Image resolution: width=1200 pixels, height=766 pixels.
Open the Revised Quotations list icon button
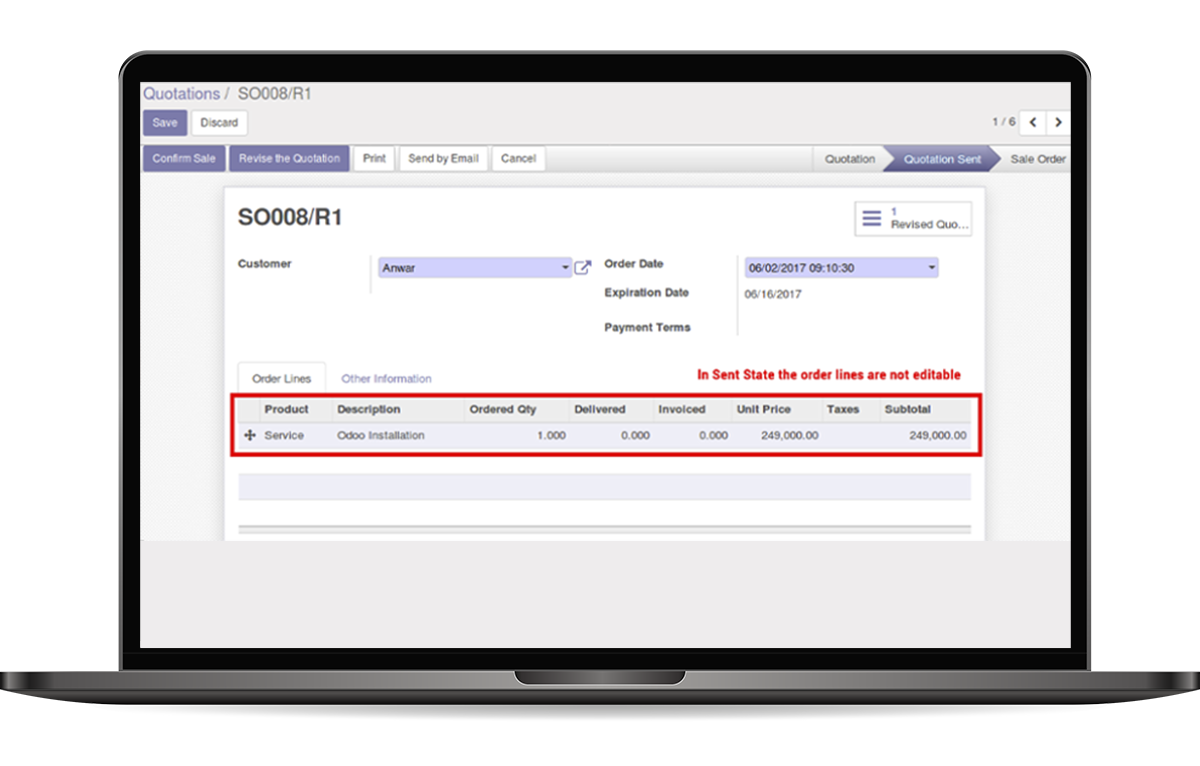click(x=913, y=218)
